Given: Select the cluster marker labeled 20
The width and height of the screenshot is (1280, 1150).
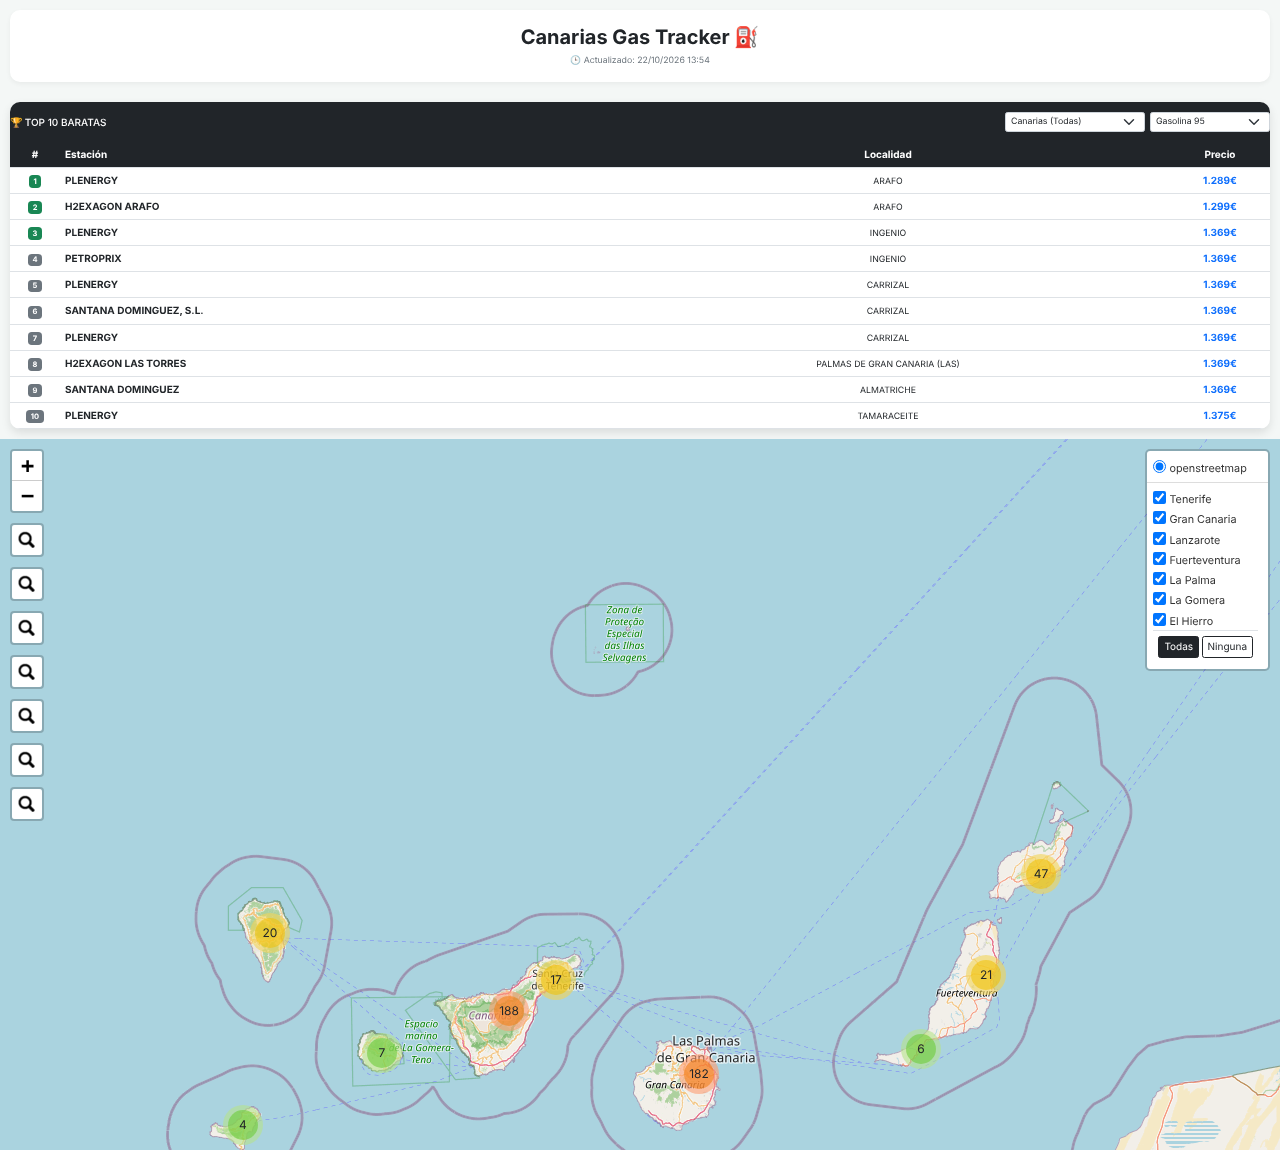Looking at the screenshot, I should pyautogui.click(x=270, y=933).
